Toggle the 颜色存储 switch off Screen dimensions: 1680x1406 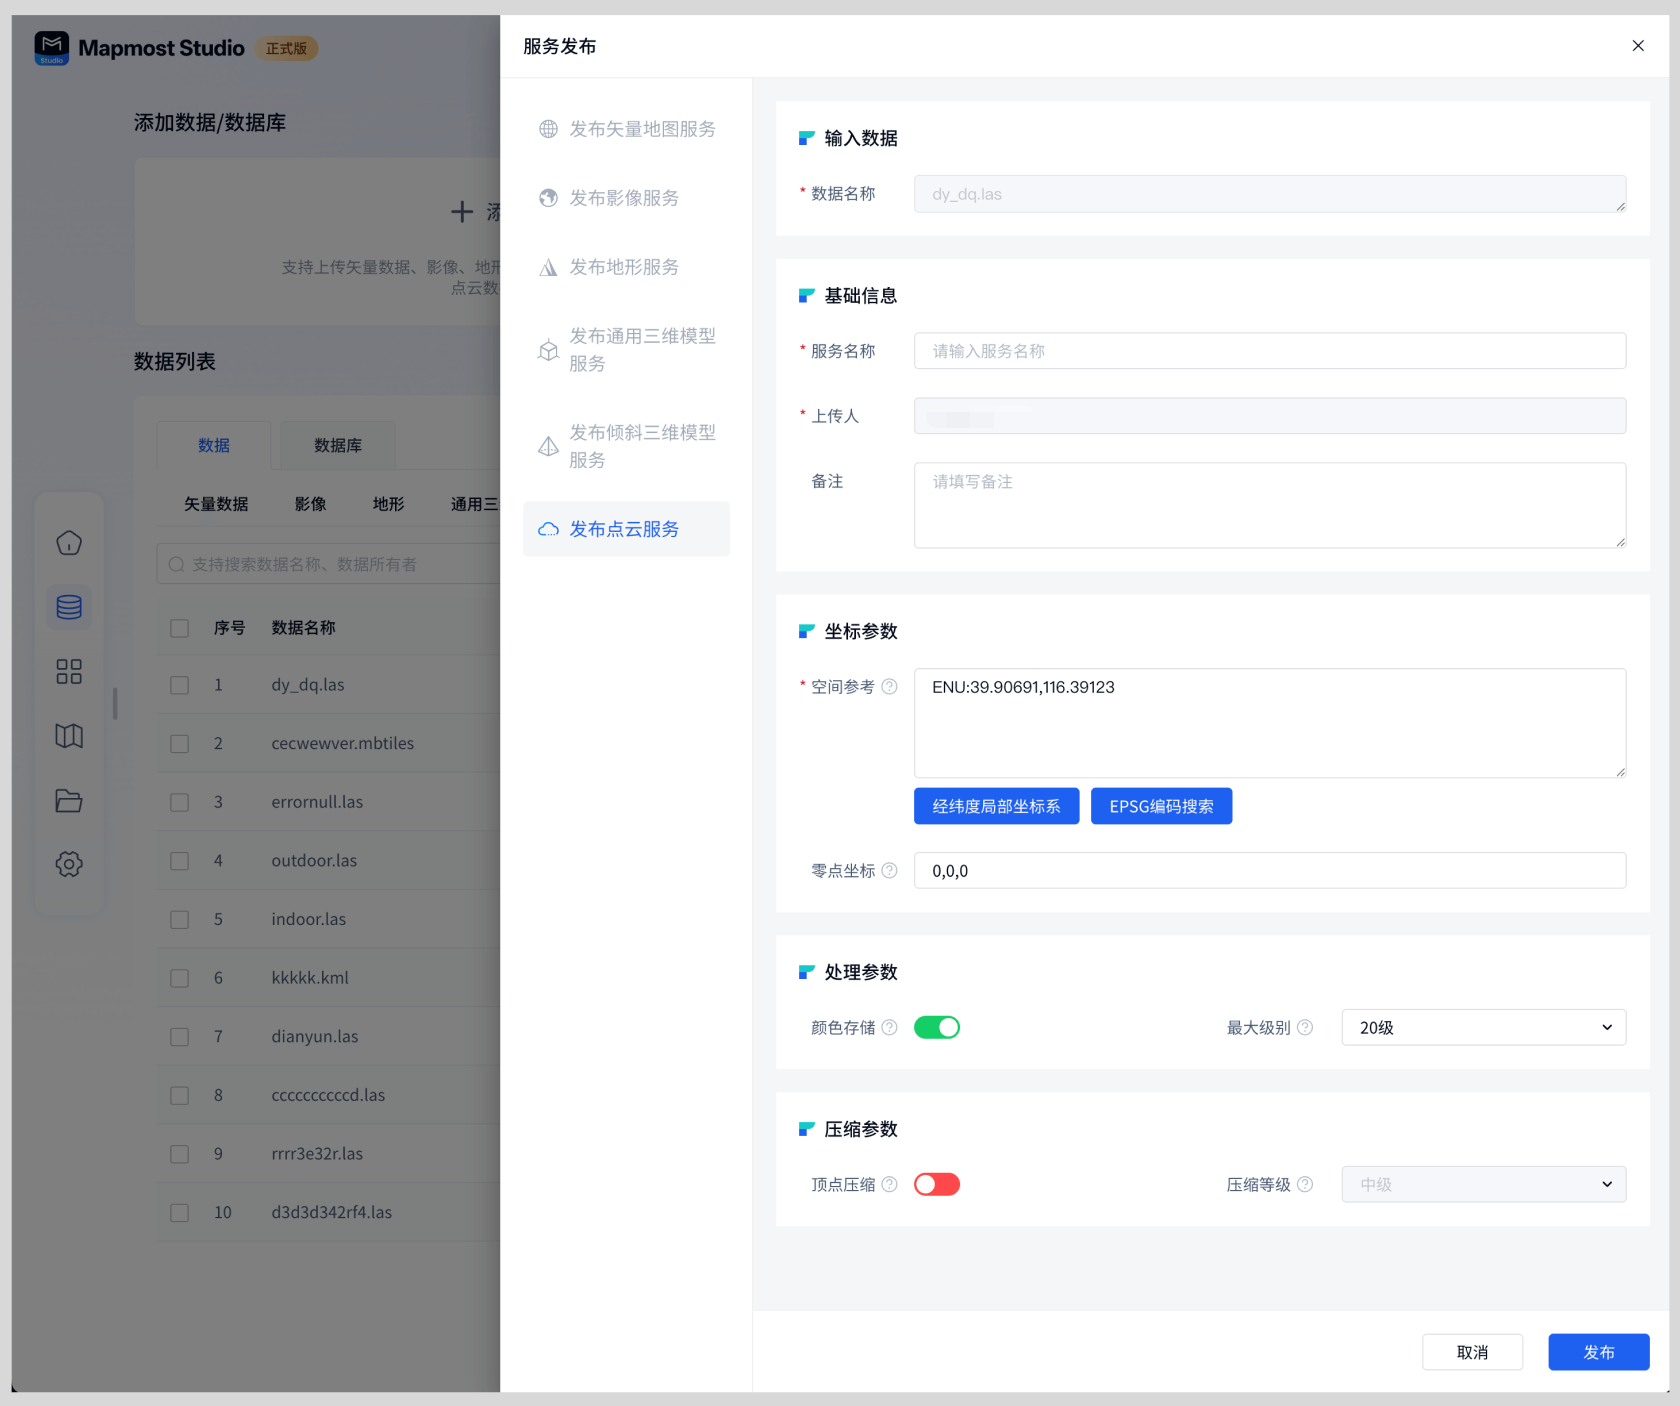937,1028
